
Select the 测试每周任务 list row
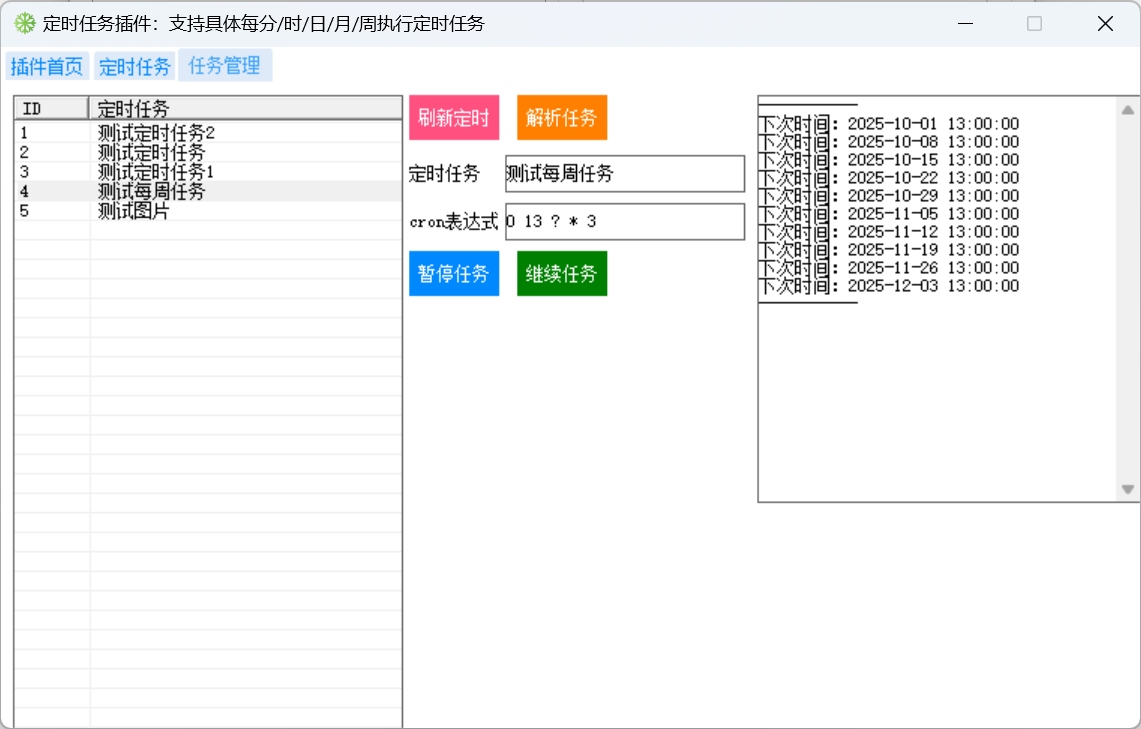[152, 191]
